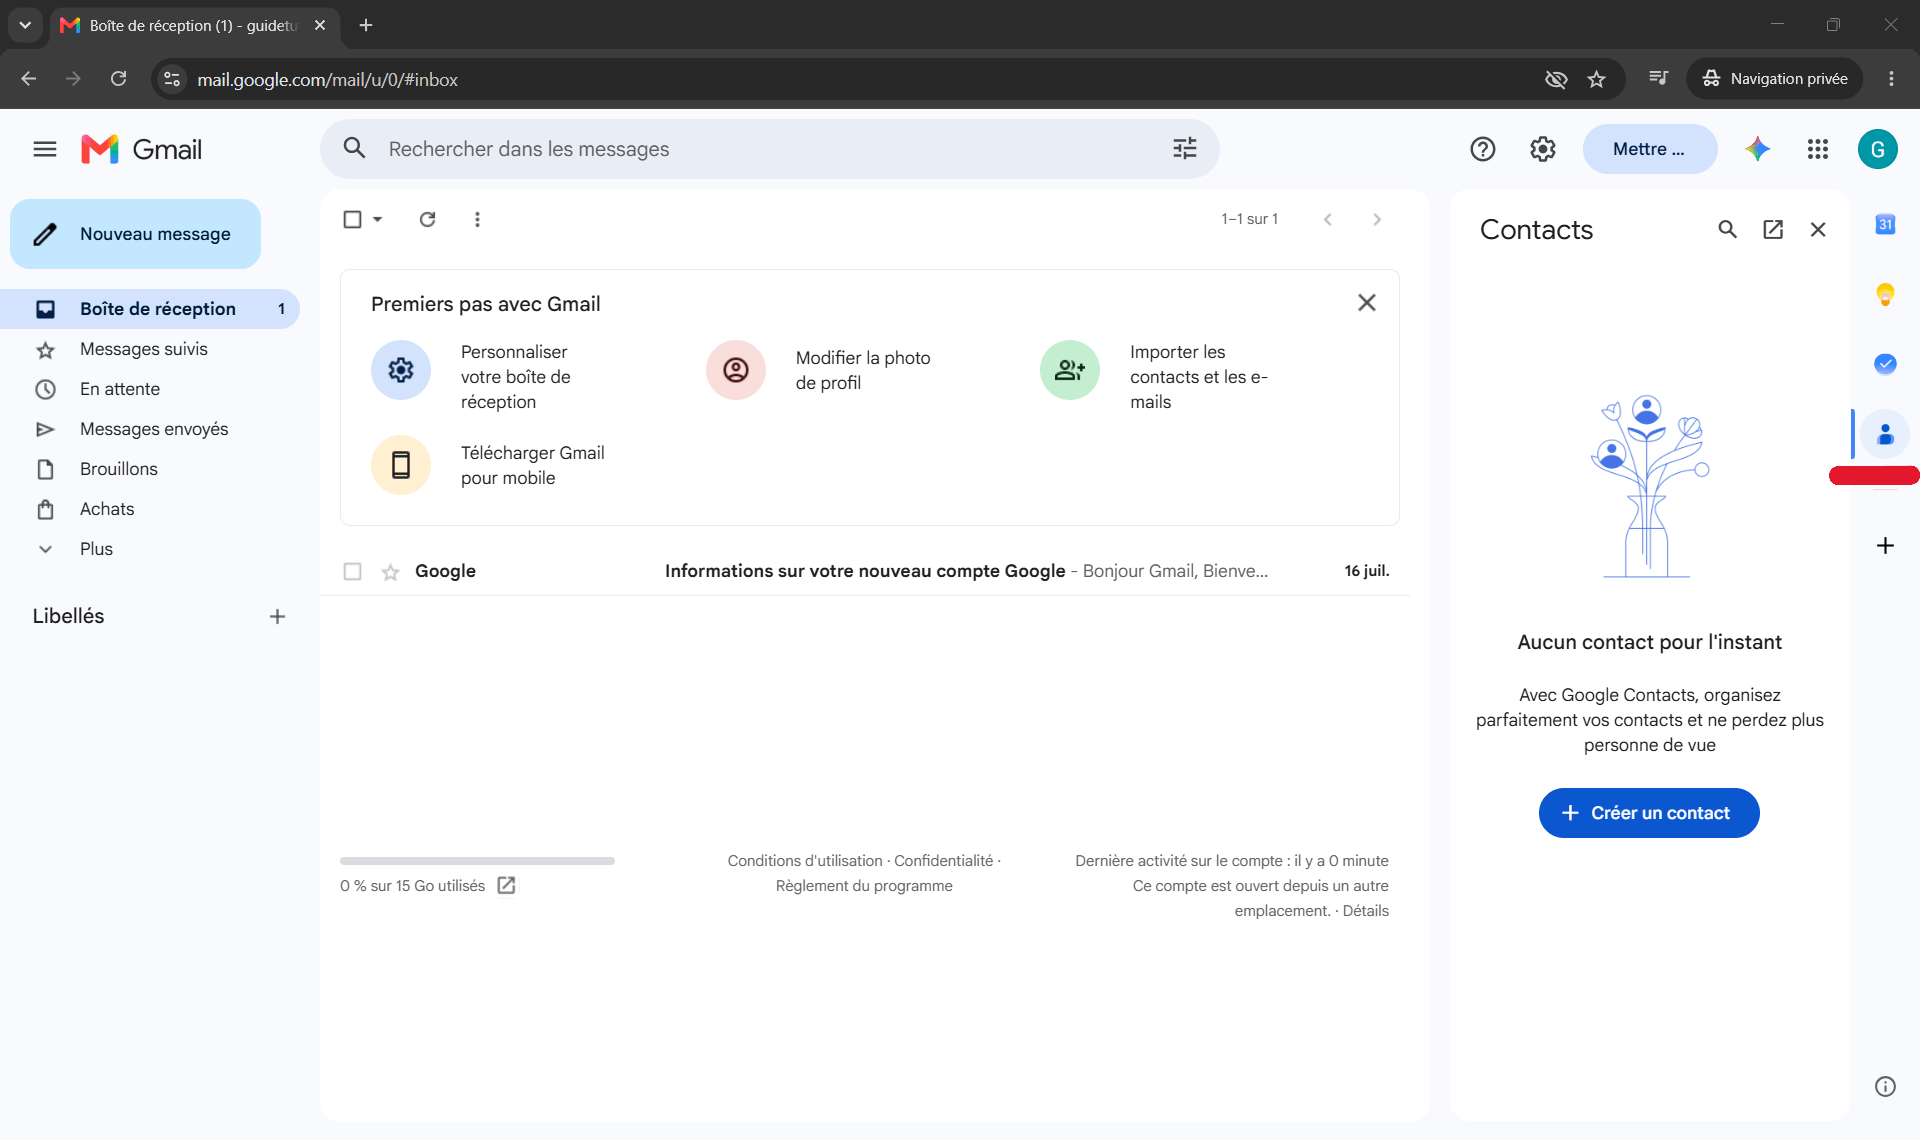
Task: Refresh the inbox message list
Action: [x=427, y=219]
